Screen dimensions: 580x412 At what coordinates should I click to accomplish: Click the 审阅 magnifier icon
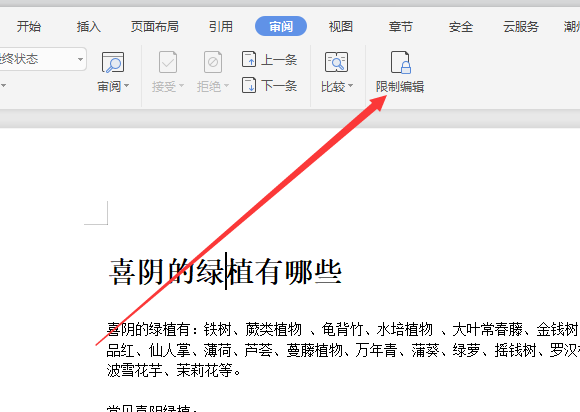(113, 62)
